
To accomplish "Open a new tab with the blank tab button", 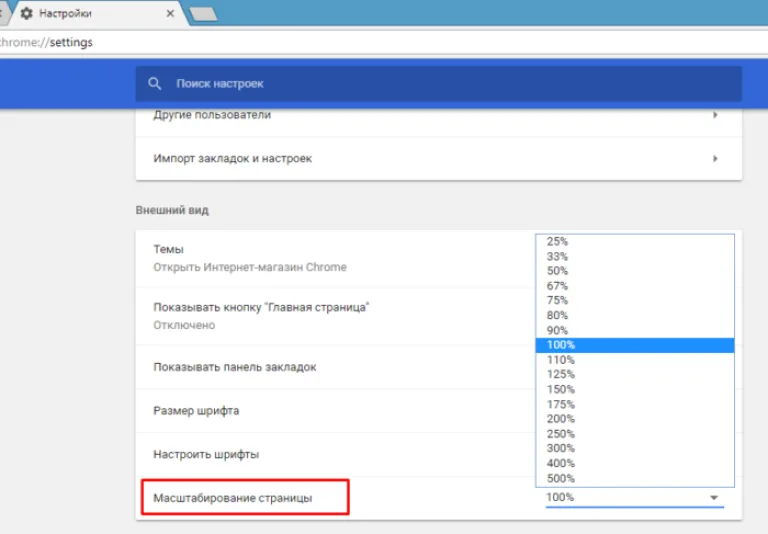I will (x=203, y=14).
